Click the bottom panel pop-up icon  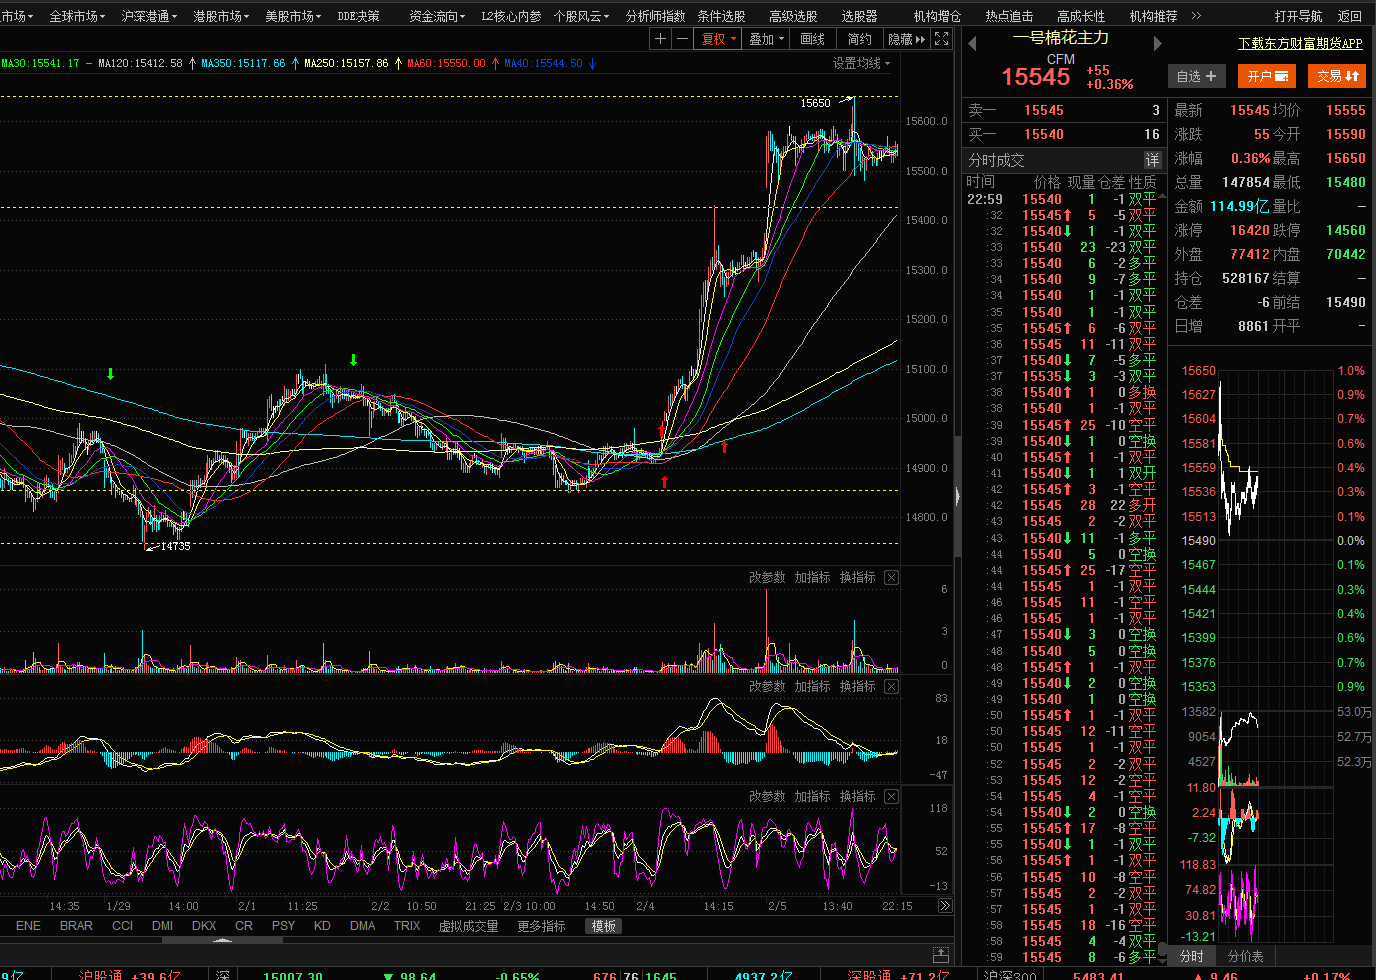[940, 955]
